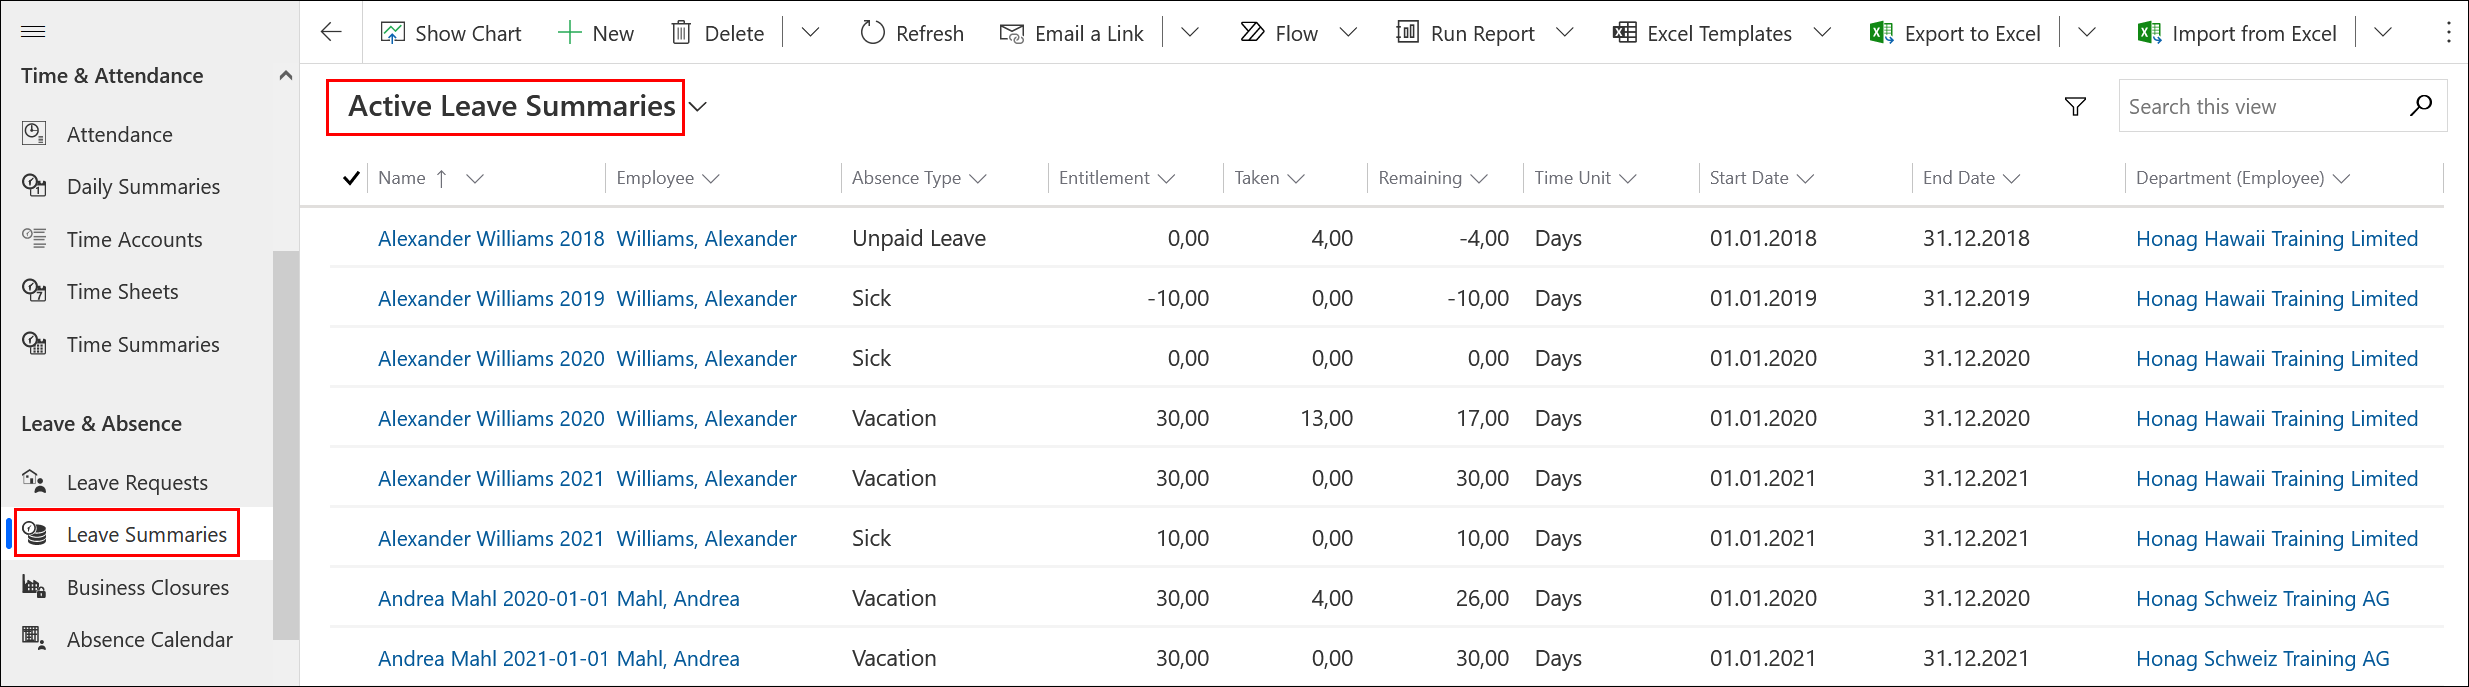Open Honag Schweiz Training AG link in last row

pos(2262,658)
